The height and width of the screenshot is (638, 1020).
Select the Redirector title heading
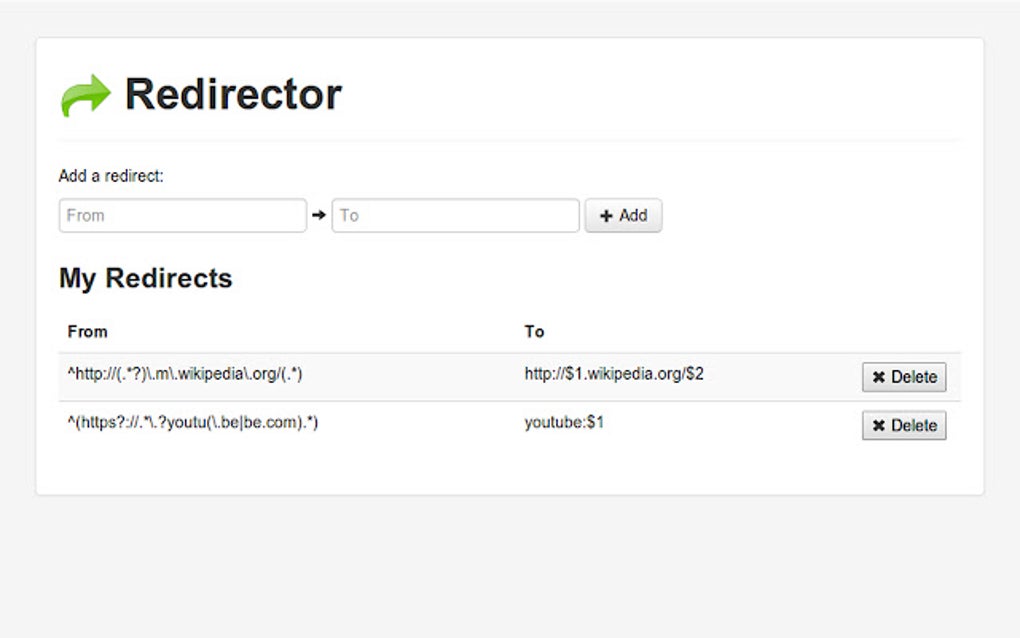click(232, 93)
